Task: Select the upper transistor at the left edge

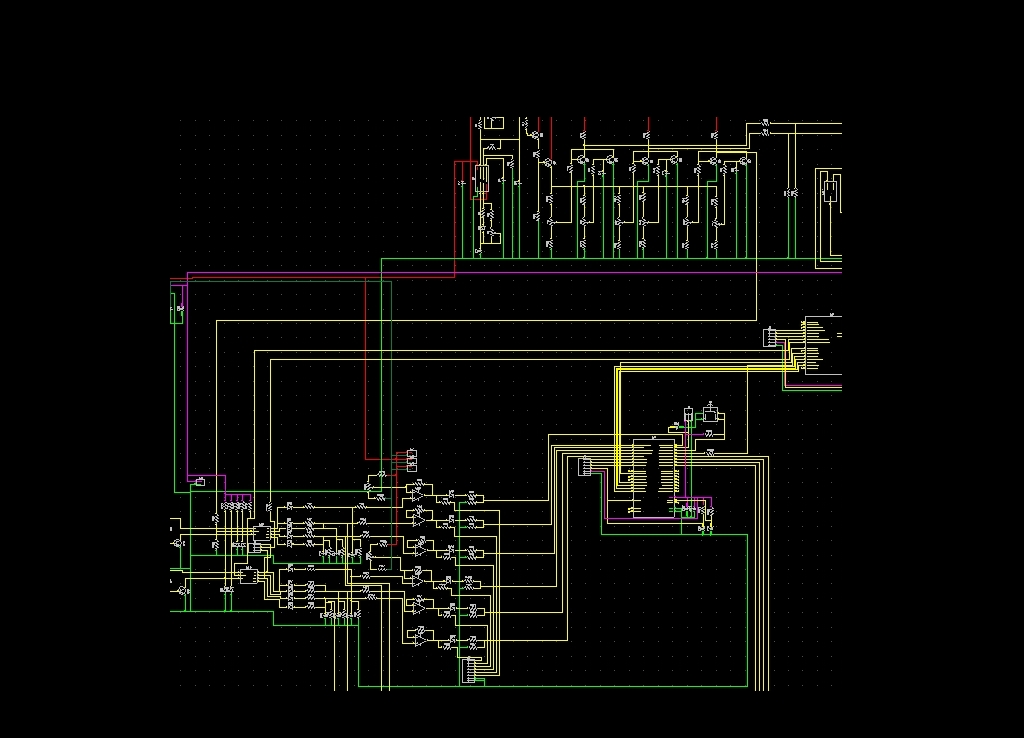Action: click(x=178, y=543)
